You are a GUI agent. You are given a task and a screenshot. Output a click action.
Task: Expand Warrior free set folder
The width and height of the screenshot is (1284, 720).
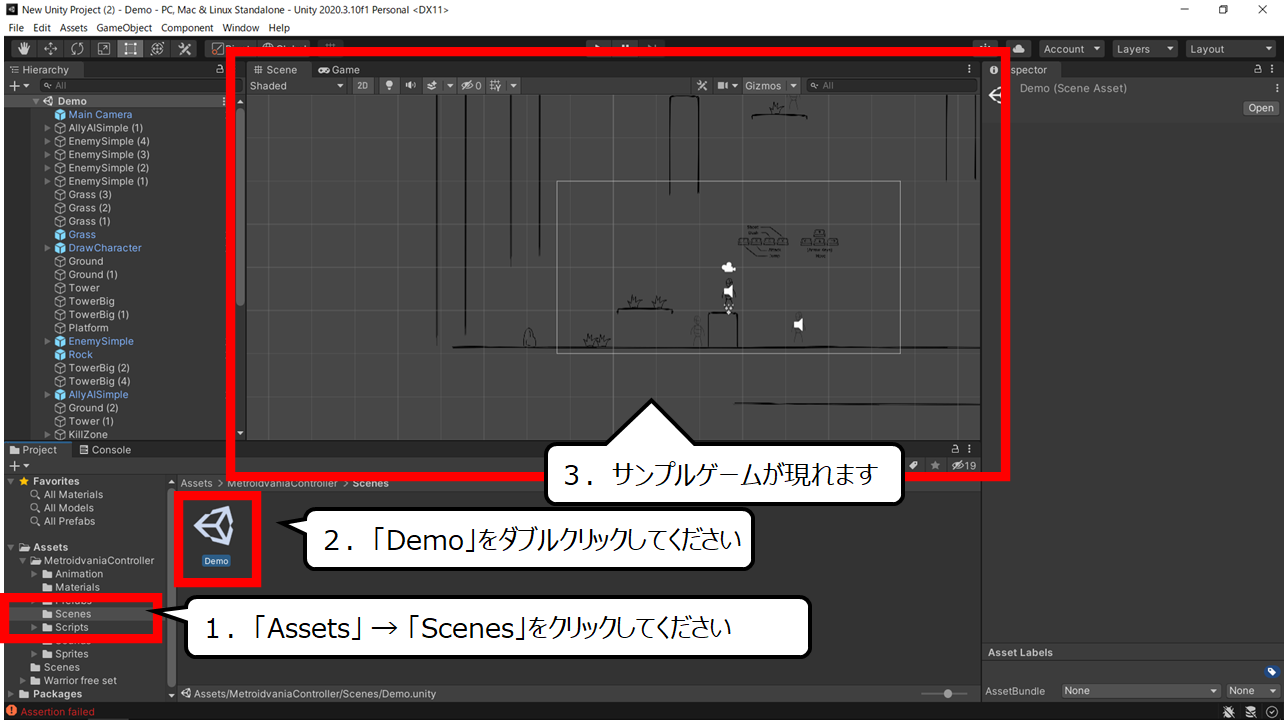tap(23, 681)
